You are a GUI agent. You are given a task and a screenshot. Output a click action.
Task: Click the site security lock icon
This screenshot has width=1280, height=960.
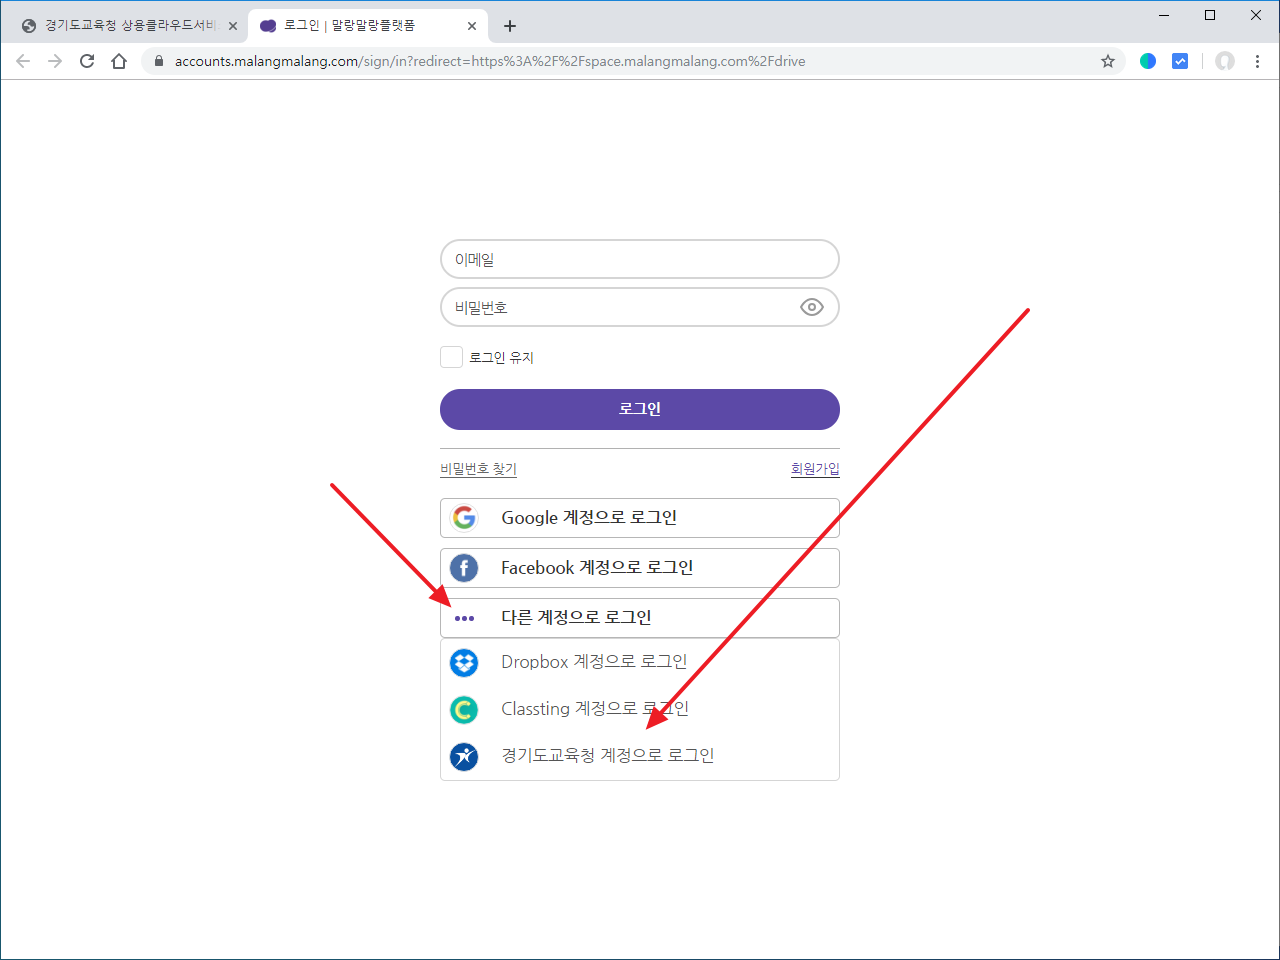coord(158,61)
